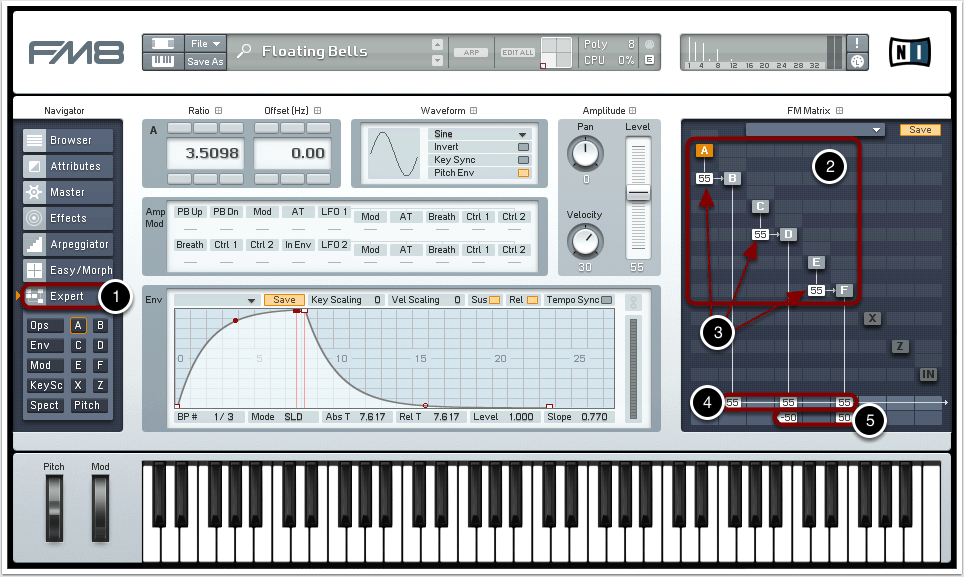Select previous preset with up arrow
This screenshot has height=577, width=964.
click(x=437, y=44)
